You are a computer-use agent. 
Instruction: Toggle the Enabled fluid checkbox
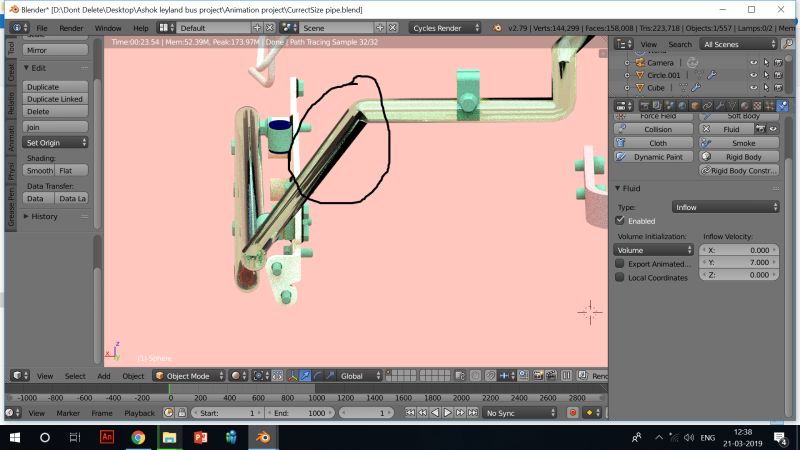coord(620,220)
